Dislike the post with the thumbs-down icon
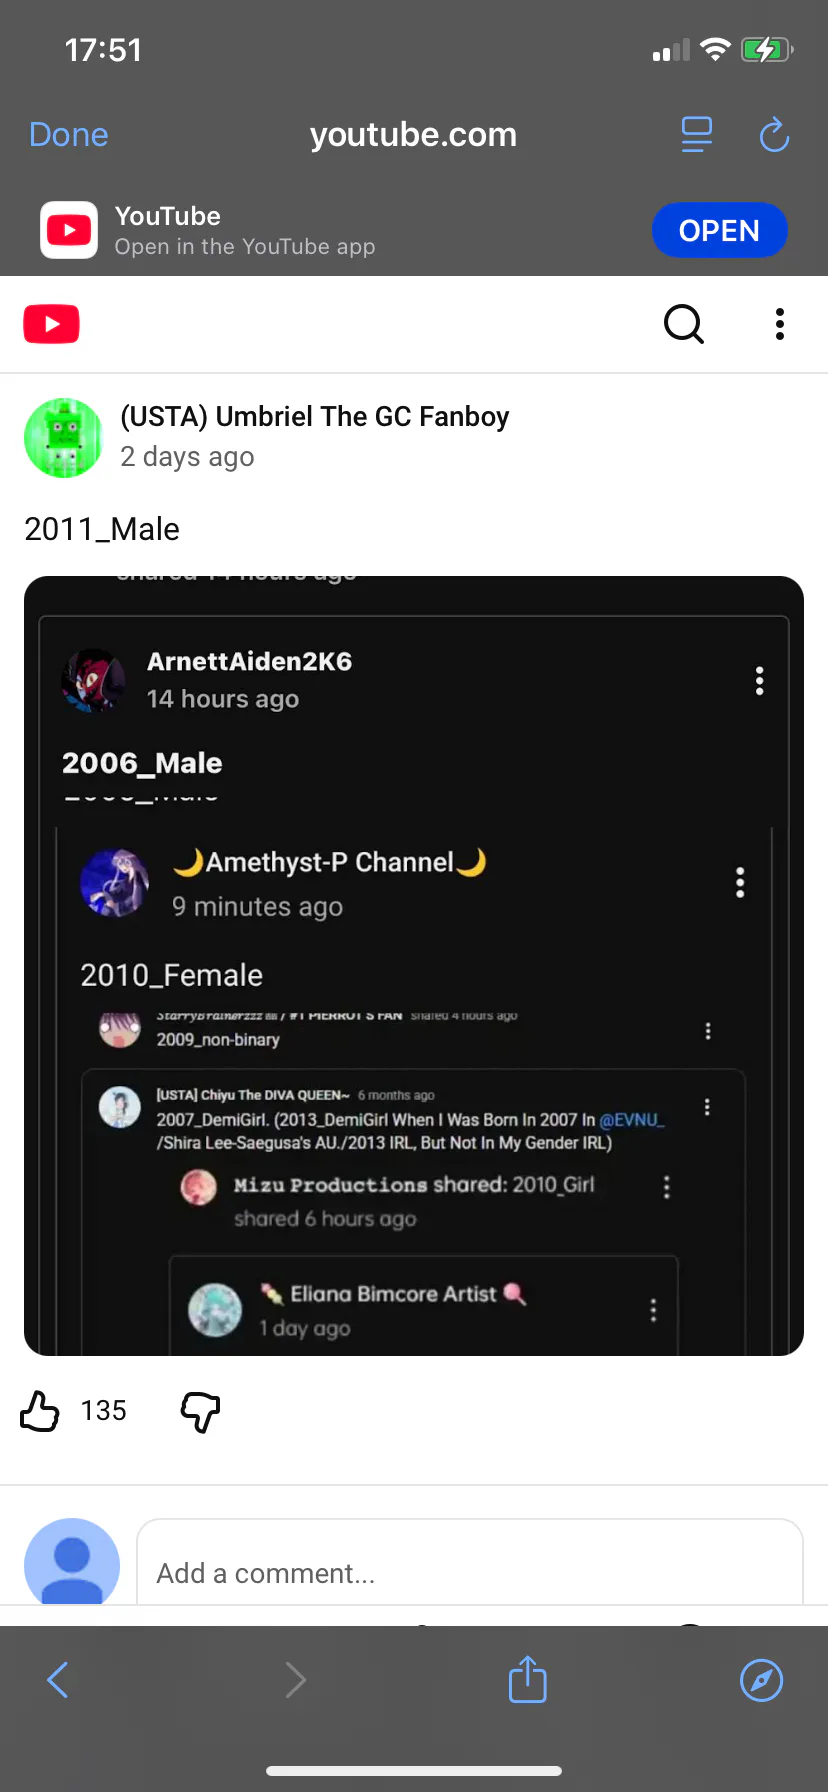The width and height of the screenshot is (828, 1792). [x=200, y=1411]
